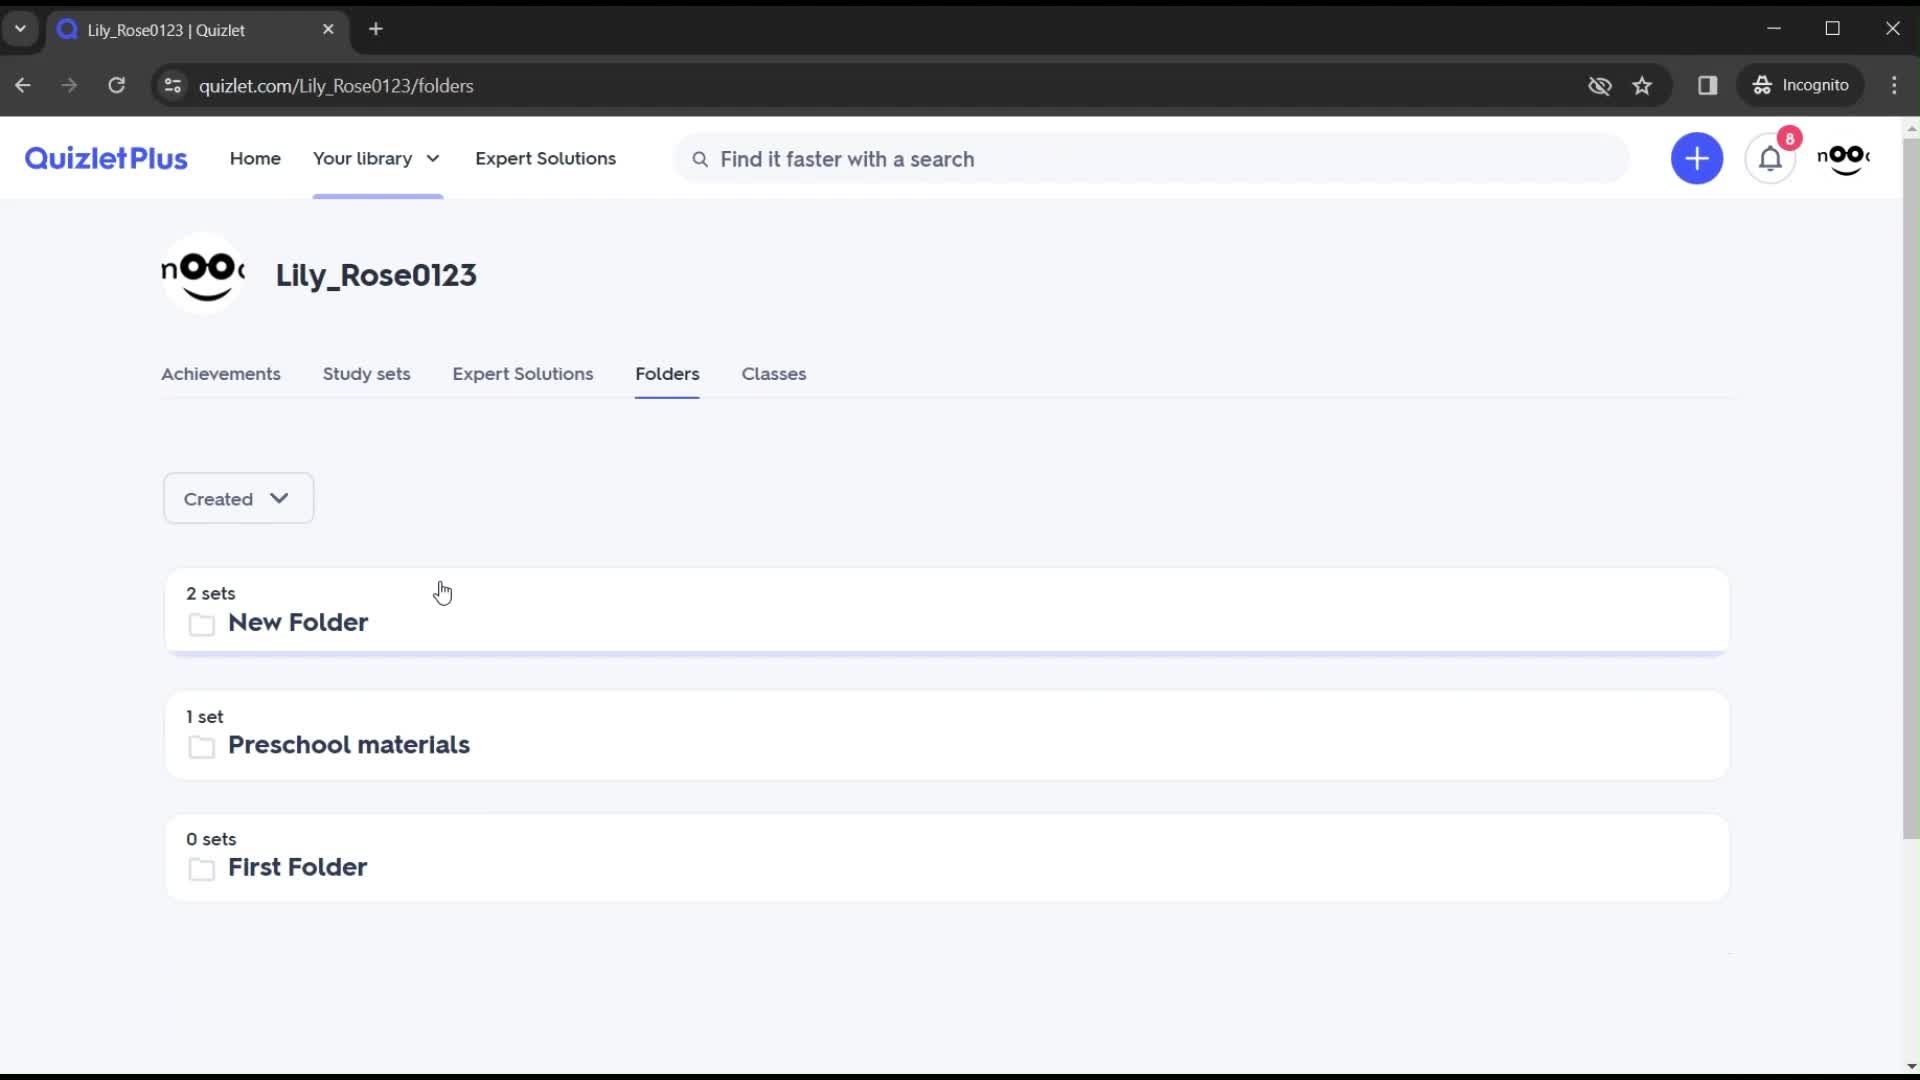1920x1080 pixels.
Task: Click the QuizletPlus logo icon
Action: pos(105,158)
